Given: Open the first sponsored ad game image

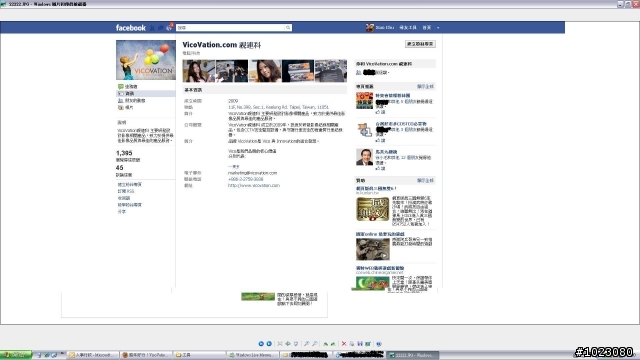Looking at the screenshot, I should coord(373,209).
